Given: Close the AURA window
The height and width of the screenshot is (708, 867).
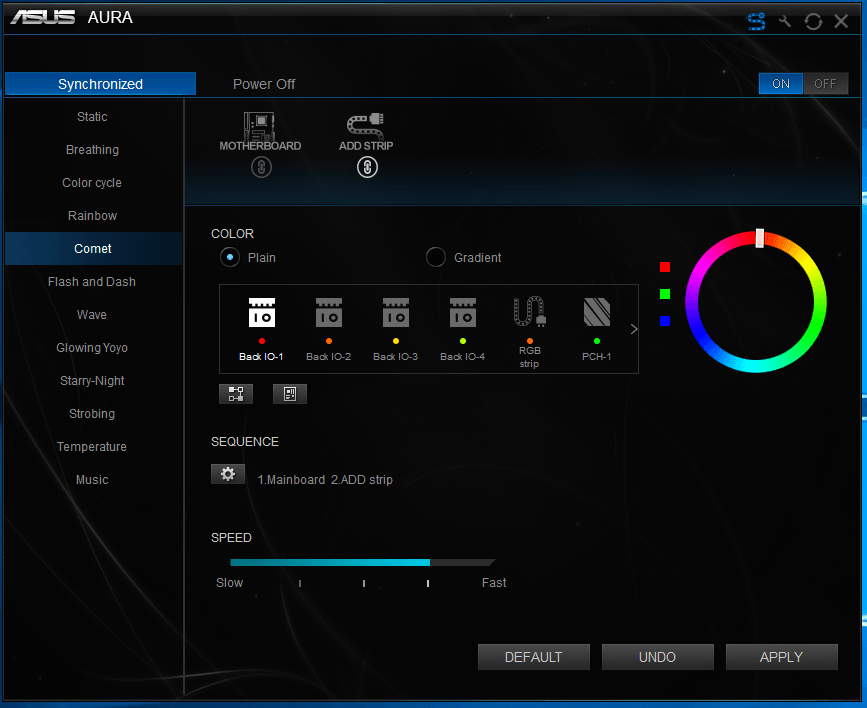Looking at the screenshot, I should pos(841,21).
